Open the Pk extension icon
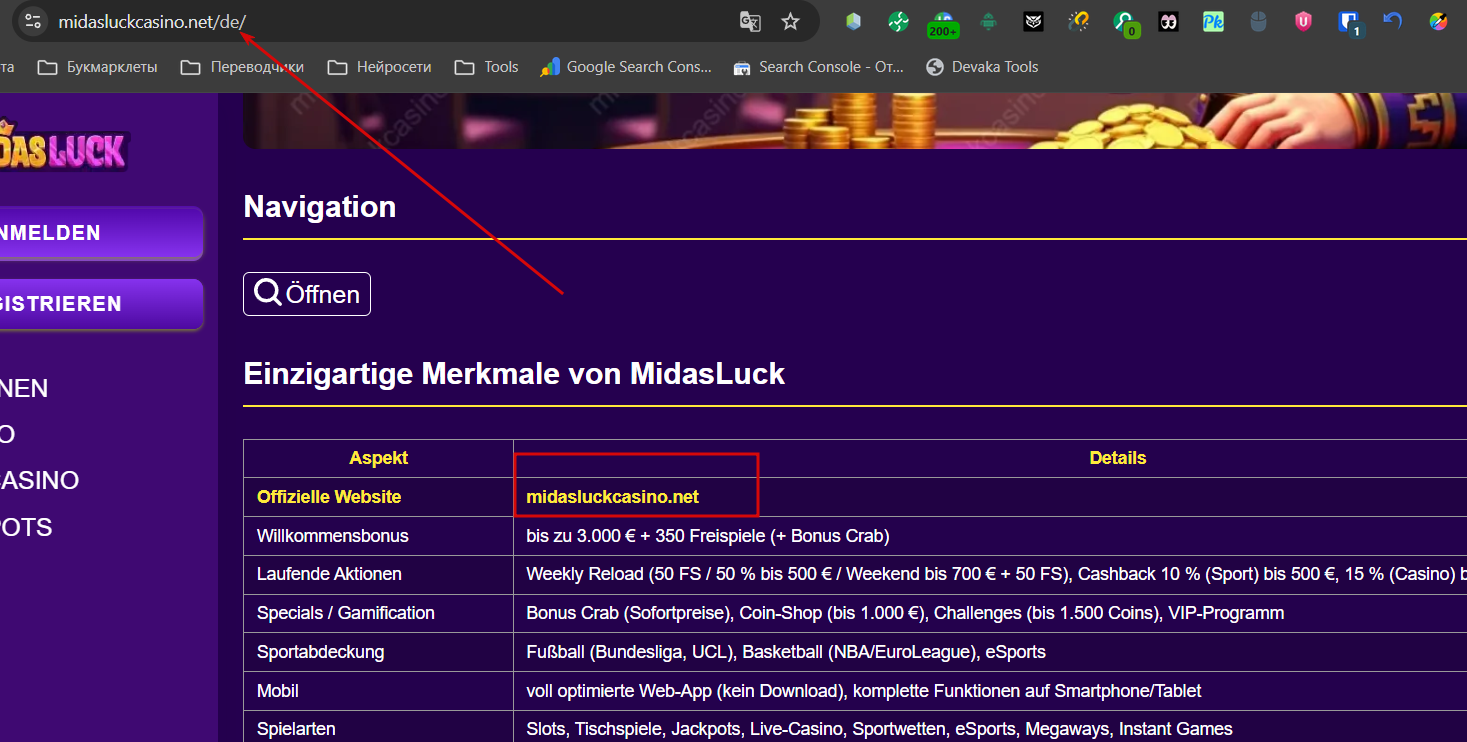Image resolution: width=1467 pixels, height=742 pixels. click(1213, 21)
